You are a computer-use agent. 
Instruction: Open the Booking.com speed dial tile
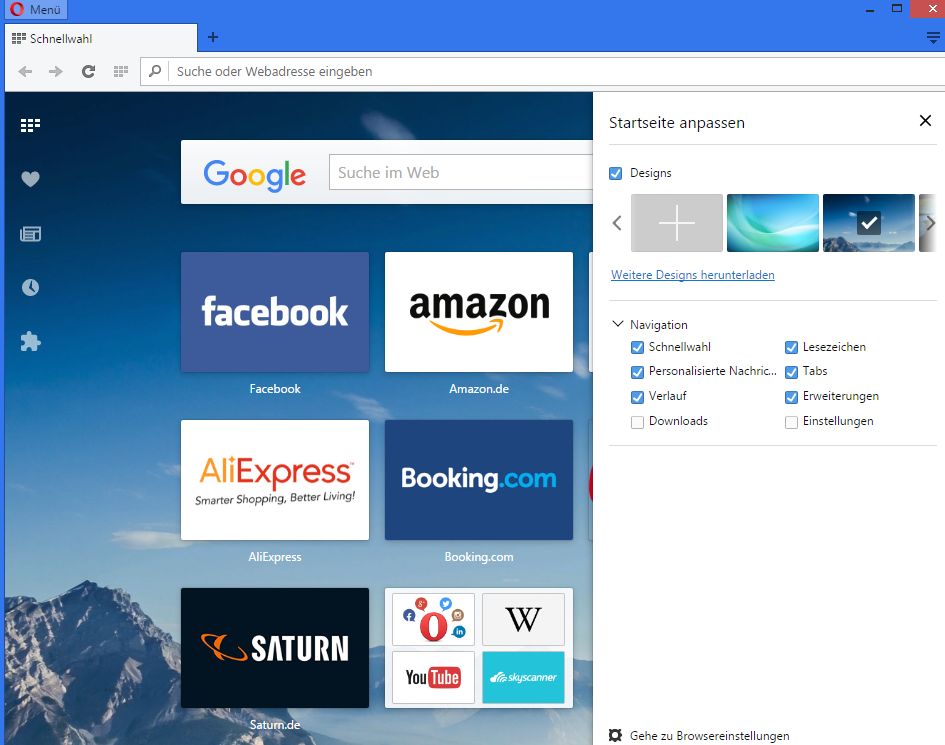479,480
